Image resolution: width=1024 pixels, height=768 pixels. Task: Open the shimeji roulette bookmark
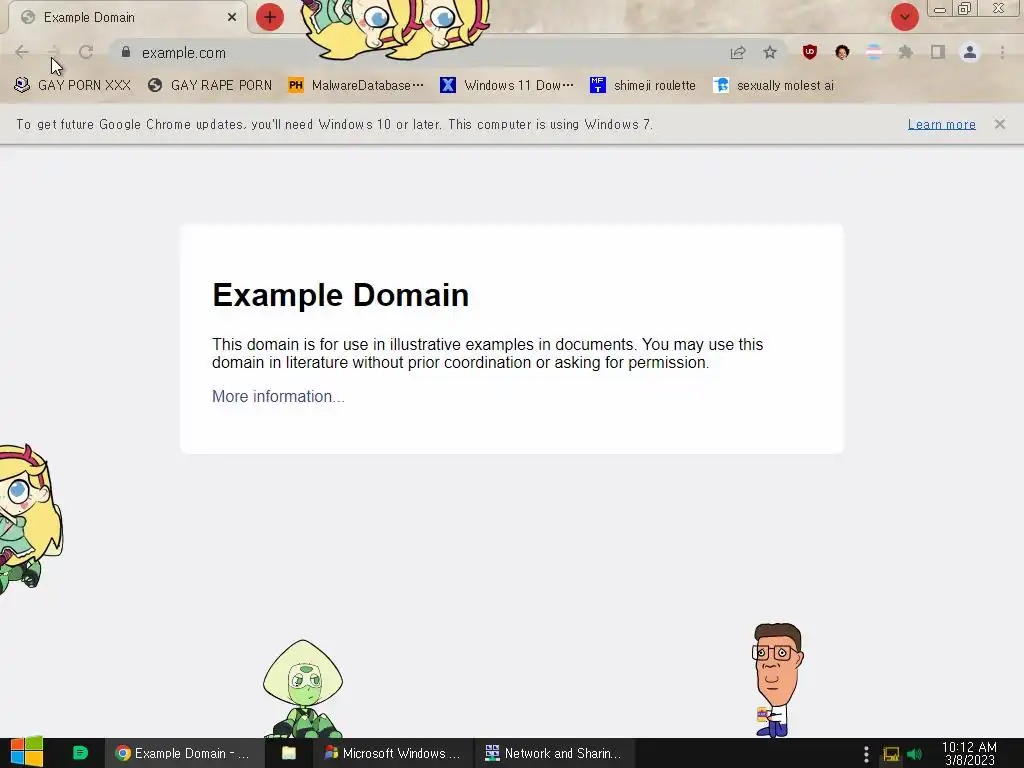[643, 85]
